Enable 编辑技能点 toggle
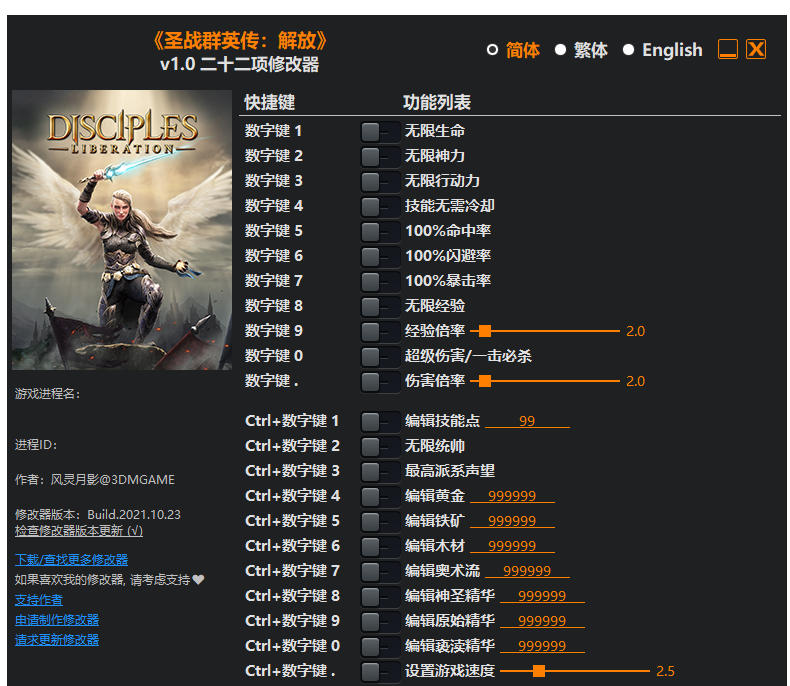 tap(380, 422)
